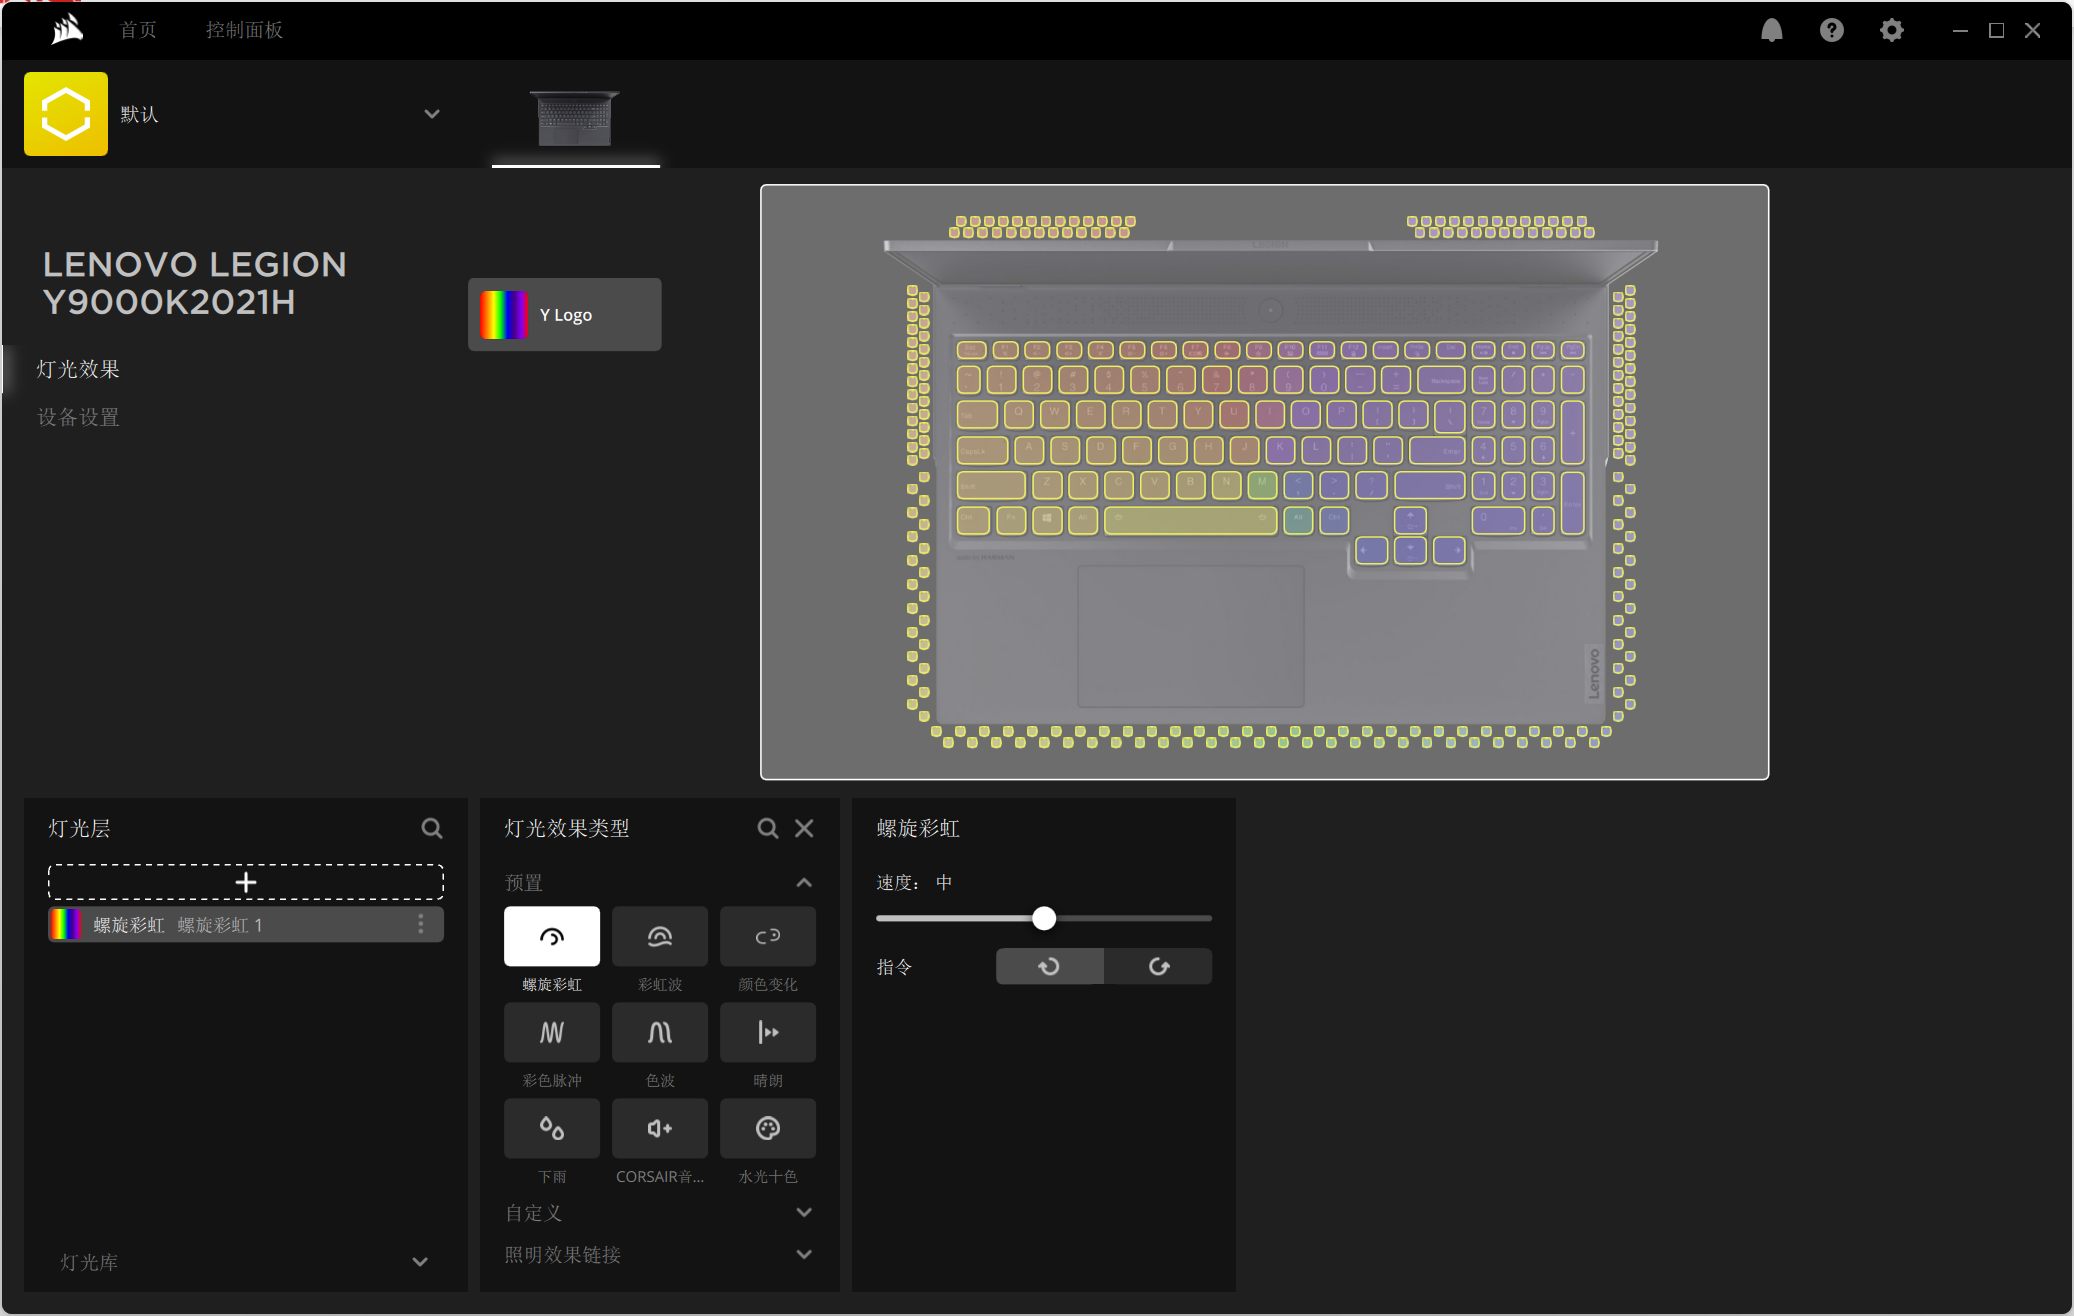Select the Color Wave 色波 effect
This screenshot has width=2074, height=1316.
tap(660, 1033)
